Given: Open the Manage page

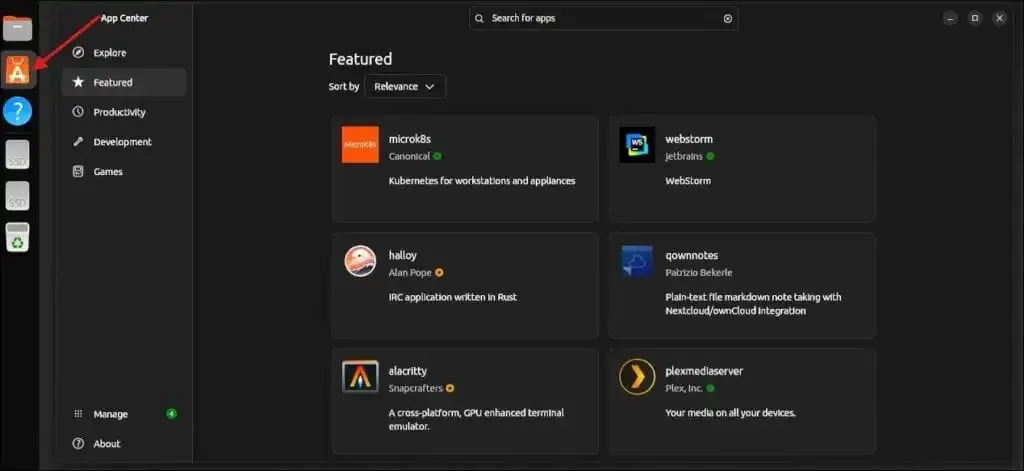Looking at the screenshot, I should pos(123,414).
